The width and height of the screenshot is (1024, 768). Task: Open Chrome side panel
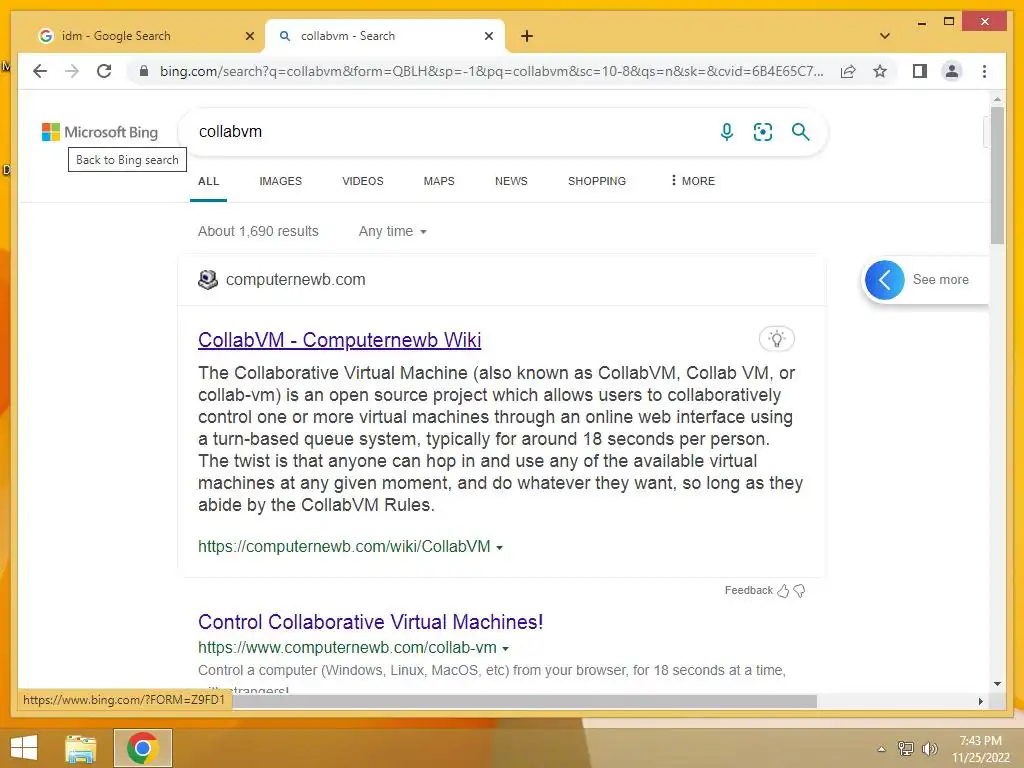(920, 71)
